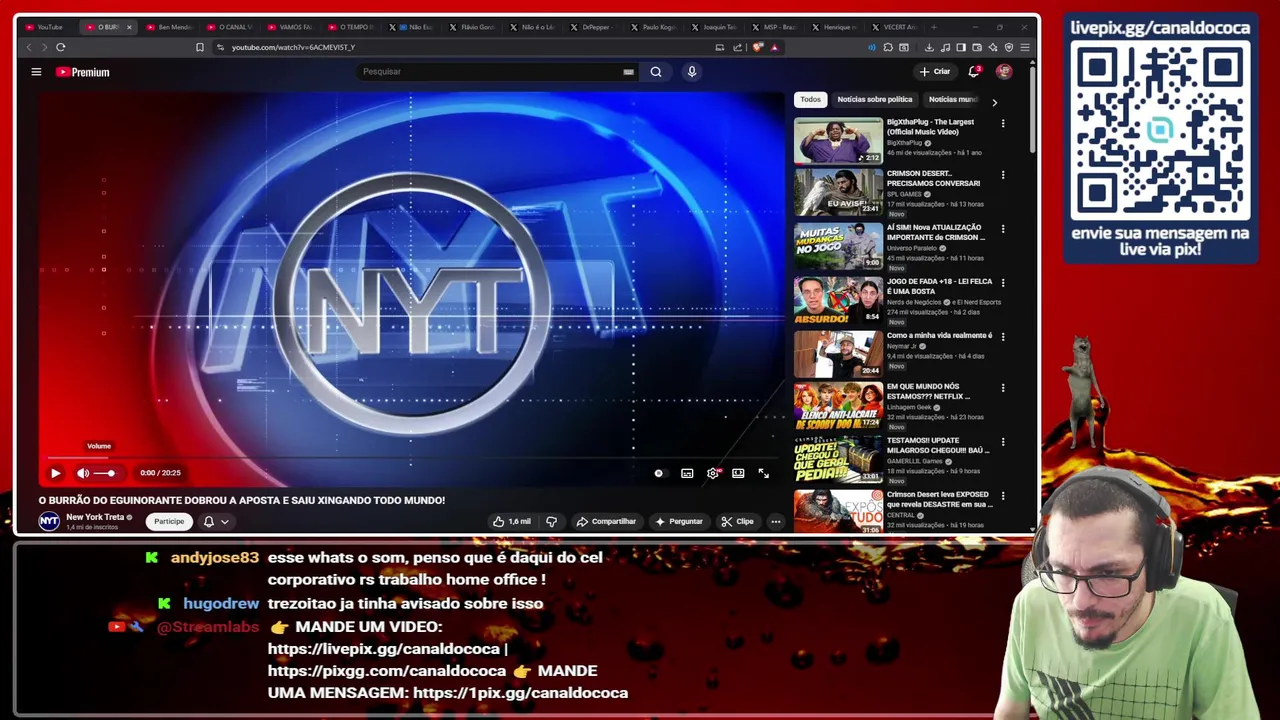The width and height of the screenshot is (1280, 720).
Task: Open BigXthaPlug - The Largest video thumbnail
Action: point(839,140)
